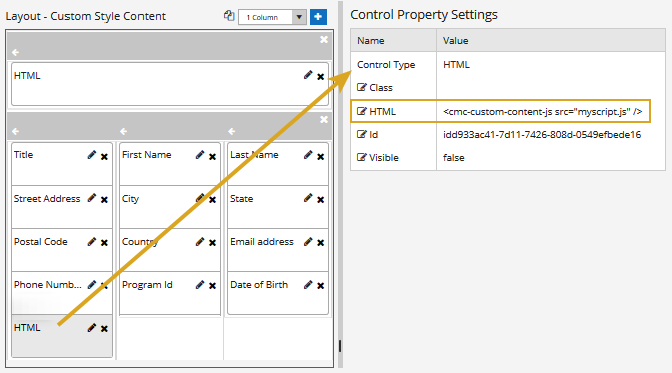Close the second layout row section
Viewport: 672px width, 373px height.
[324, 119]
